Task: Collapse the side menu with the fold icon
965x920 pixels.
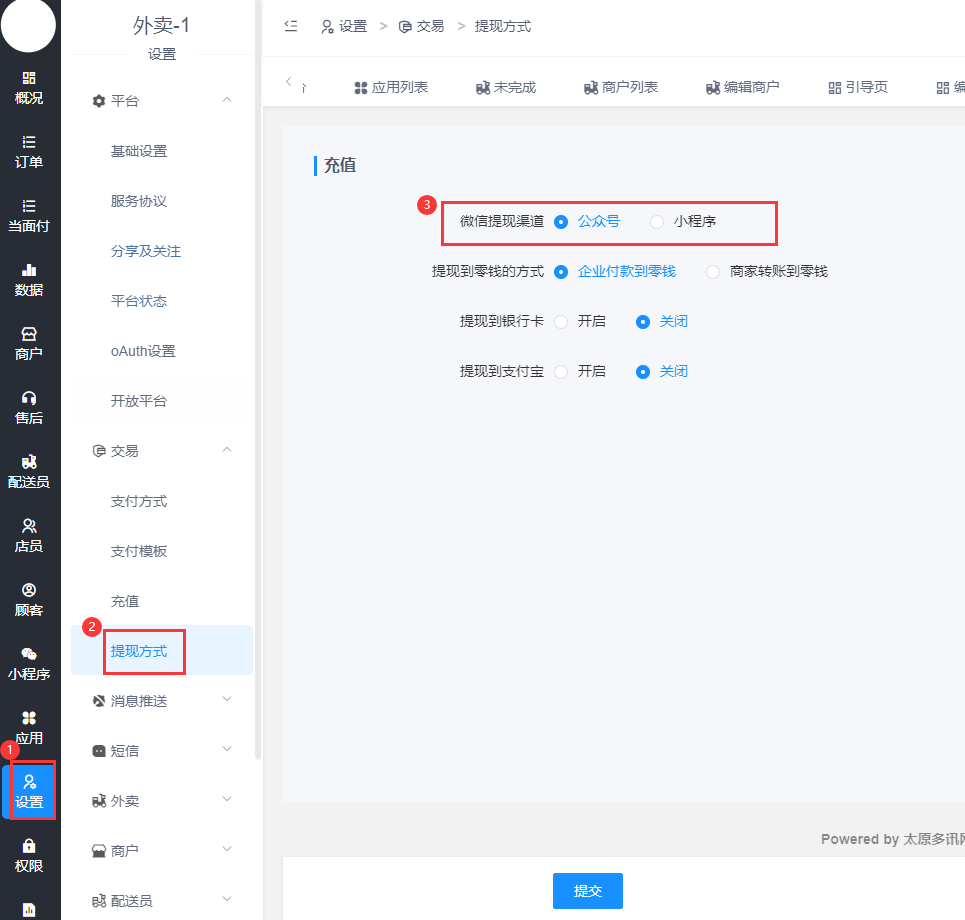Action: coord(290,26)
